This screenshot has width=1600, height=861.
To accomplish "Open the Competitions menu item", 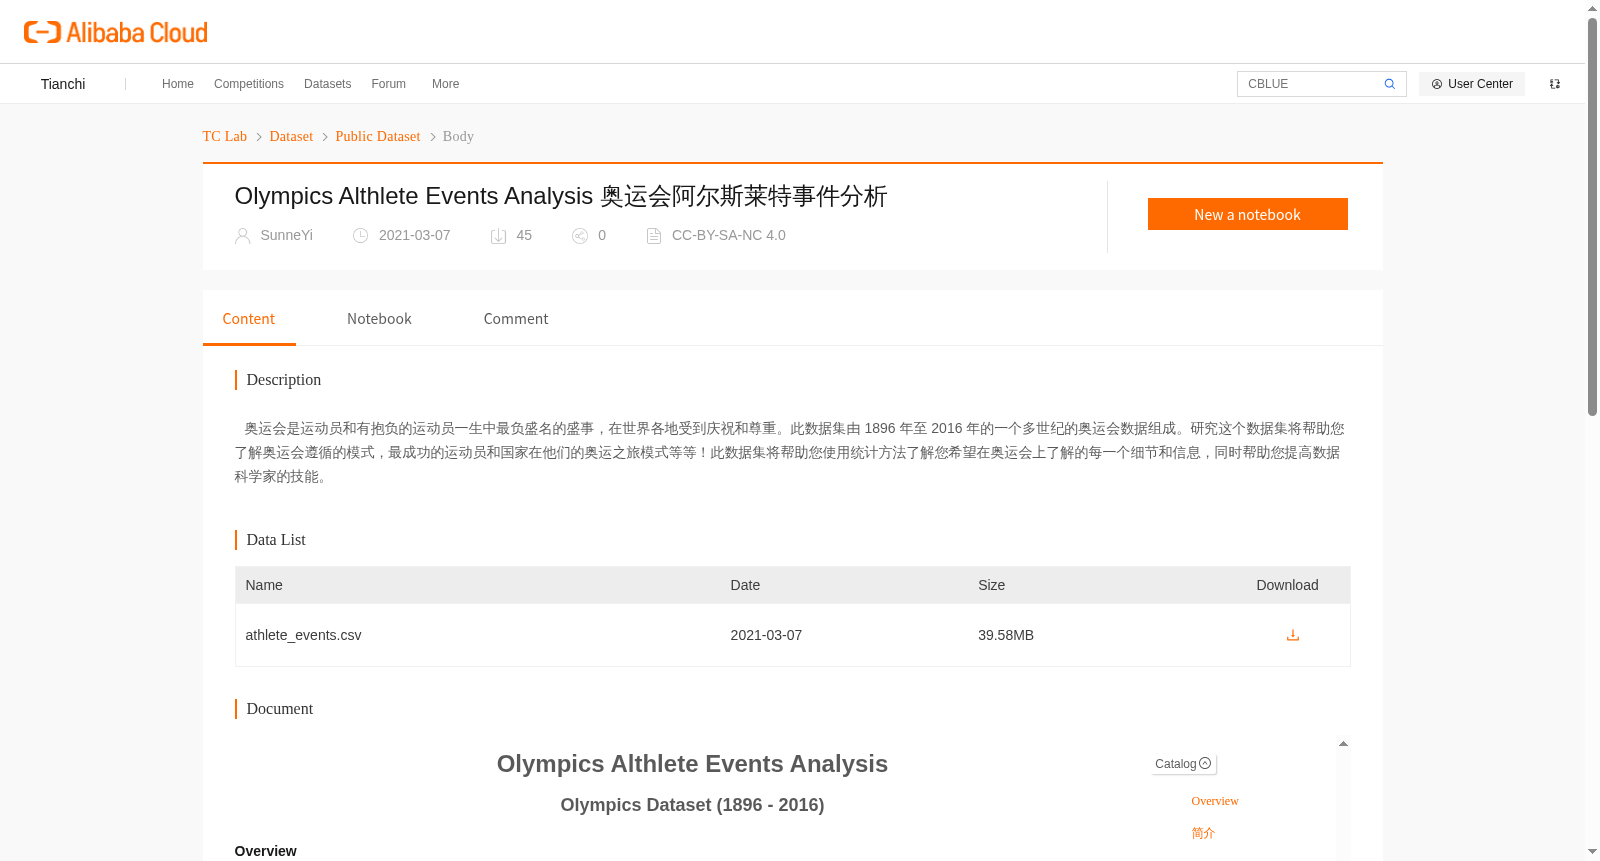I will pyautogui.click(x=249, y=84).
